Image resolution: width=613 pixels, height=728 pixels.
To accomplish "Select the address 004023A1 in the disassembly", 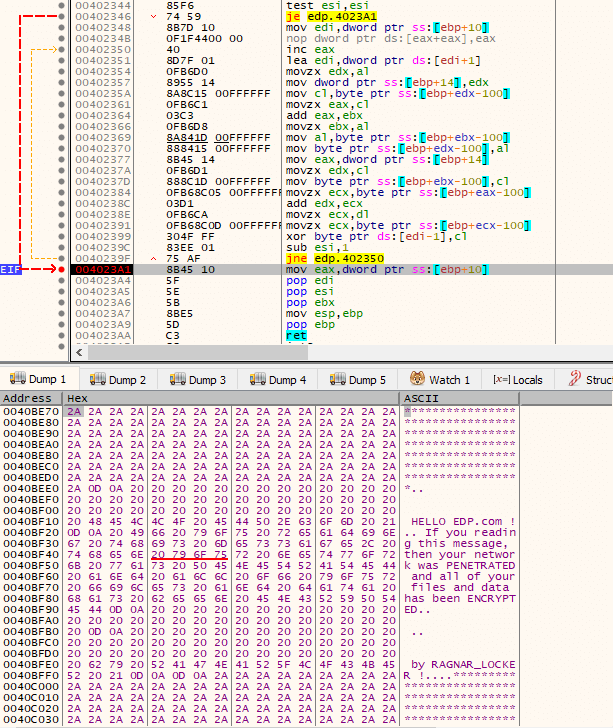I will pos(103,269).
